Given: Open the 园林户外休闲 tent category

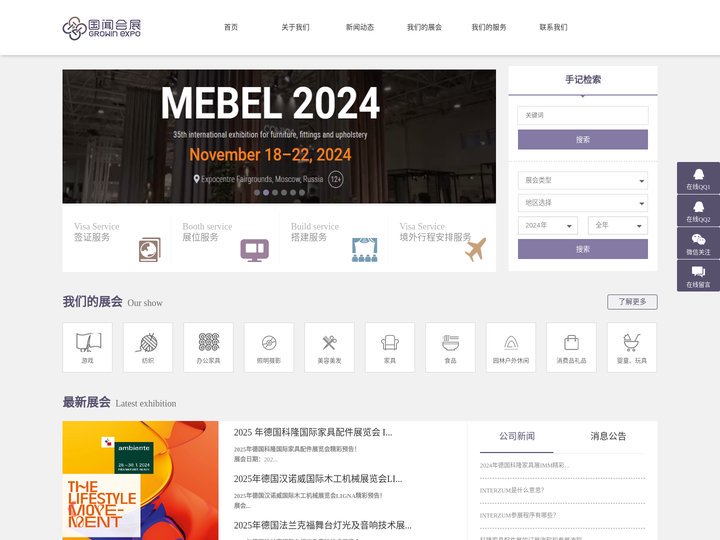Looking at the screenshot, I should pyautogui.click(x=511, y=347).
